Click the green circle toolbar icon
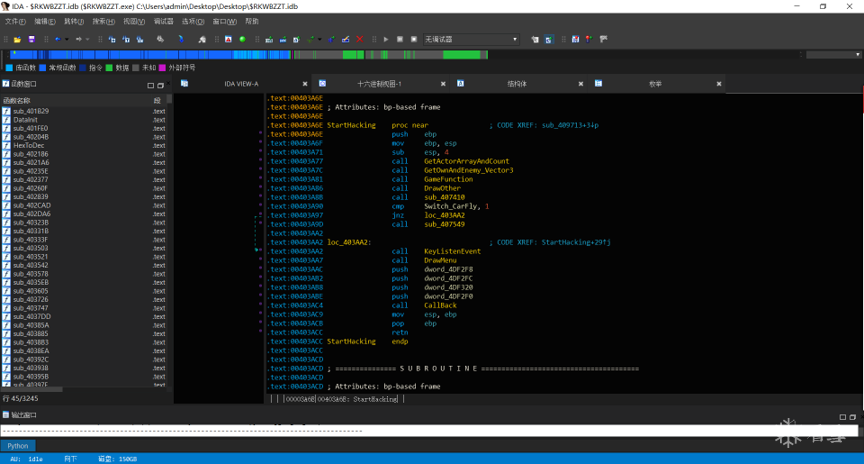Screen dimensions: 864x464 [x=242, y=40]
